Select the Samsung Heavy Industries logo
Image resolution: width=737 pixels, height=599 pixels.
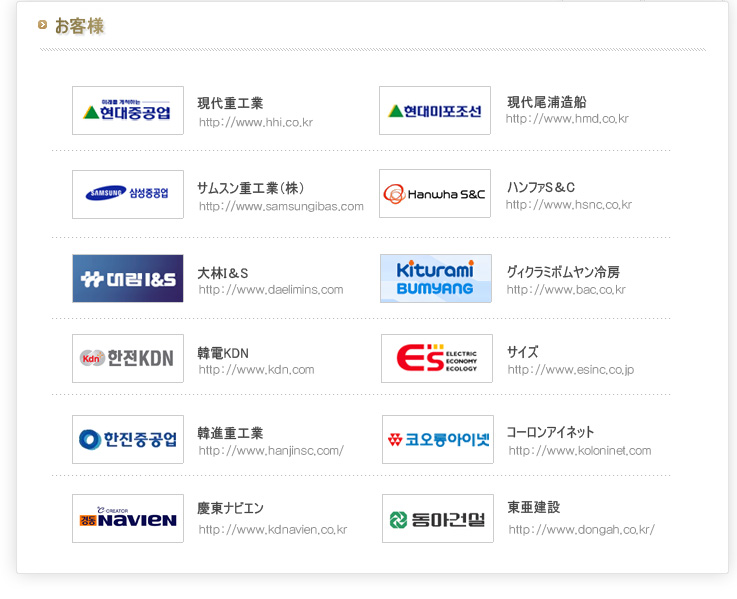point(128,194)
